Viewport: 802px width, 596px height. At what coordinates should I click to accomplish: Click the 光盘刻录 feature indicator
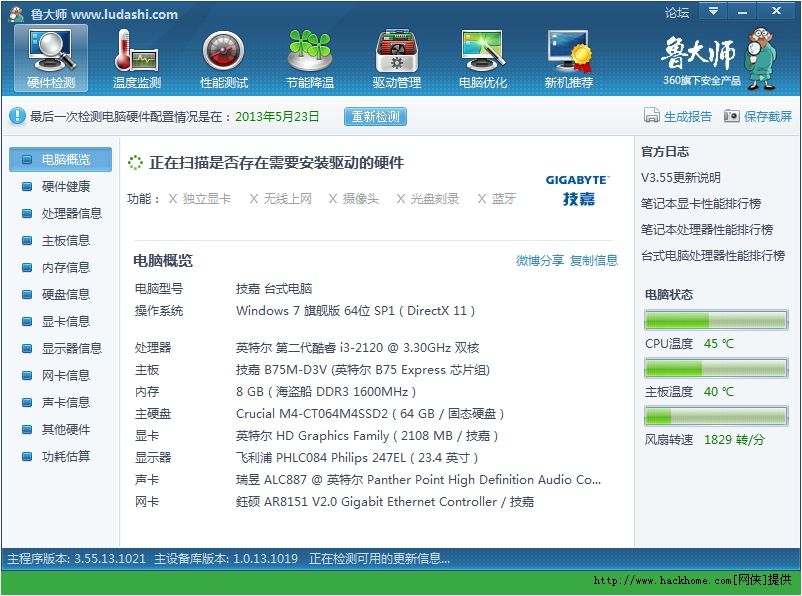pos(428,198)
